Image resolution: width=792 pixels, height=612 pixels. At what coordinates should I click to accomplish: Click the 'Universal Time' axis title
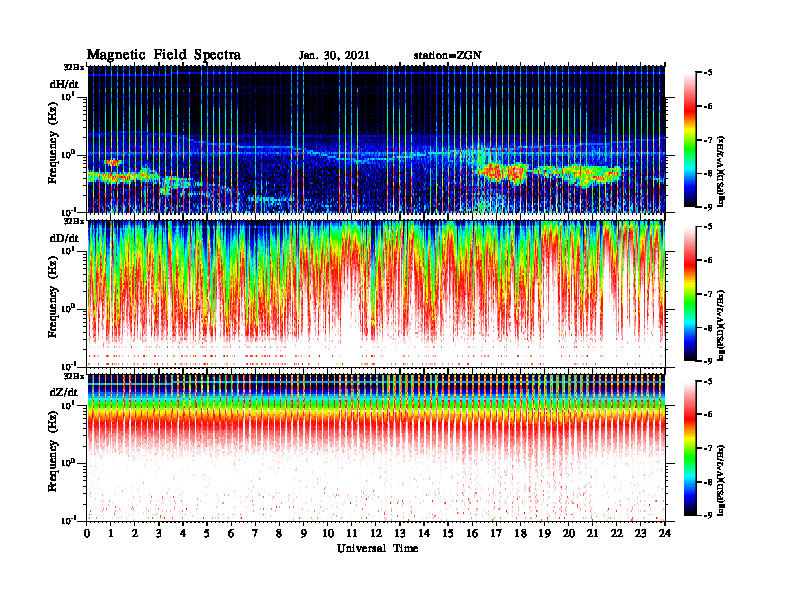pyautogui.click(x=377, y=548)
